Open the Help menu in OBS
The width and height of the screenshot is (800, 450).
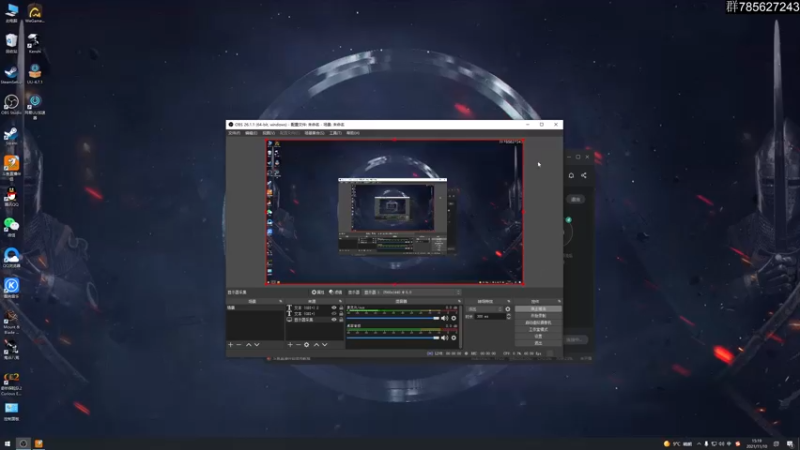pyautogui.click(x=353, y=133)
